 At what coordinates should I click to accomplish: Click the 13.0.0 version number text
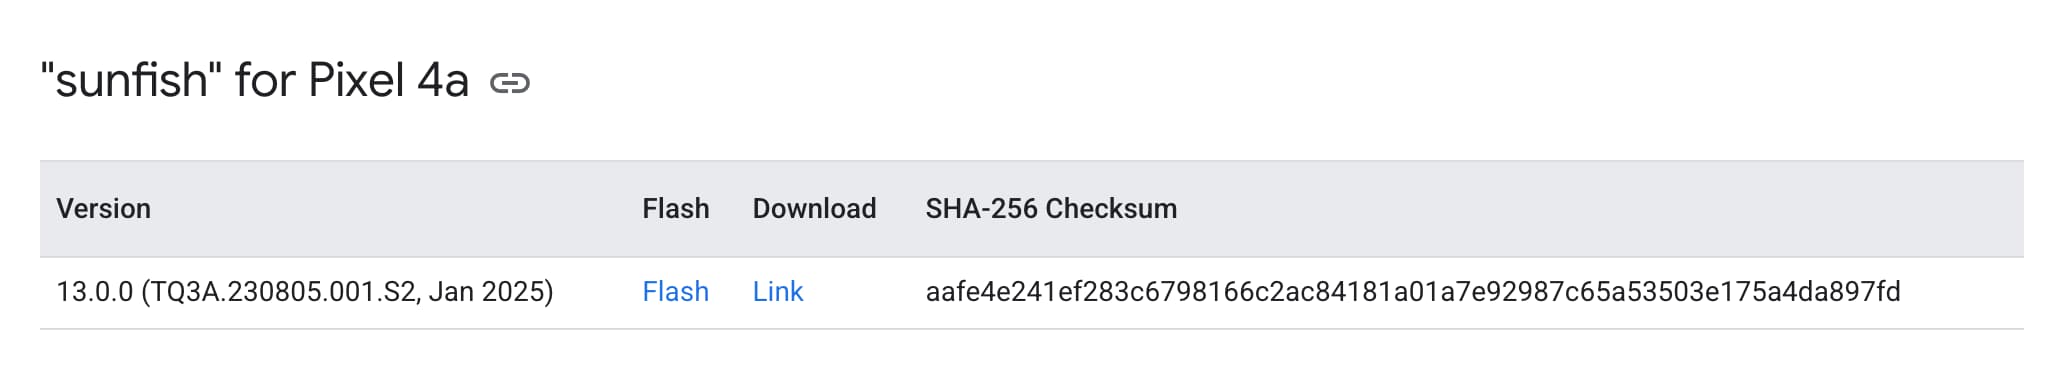94,292
